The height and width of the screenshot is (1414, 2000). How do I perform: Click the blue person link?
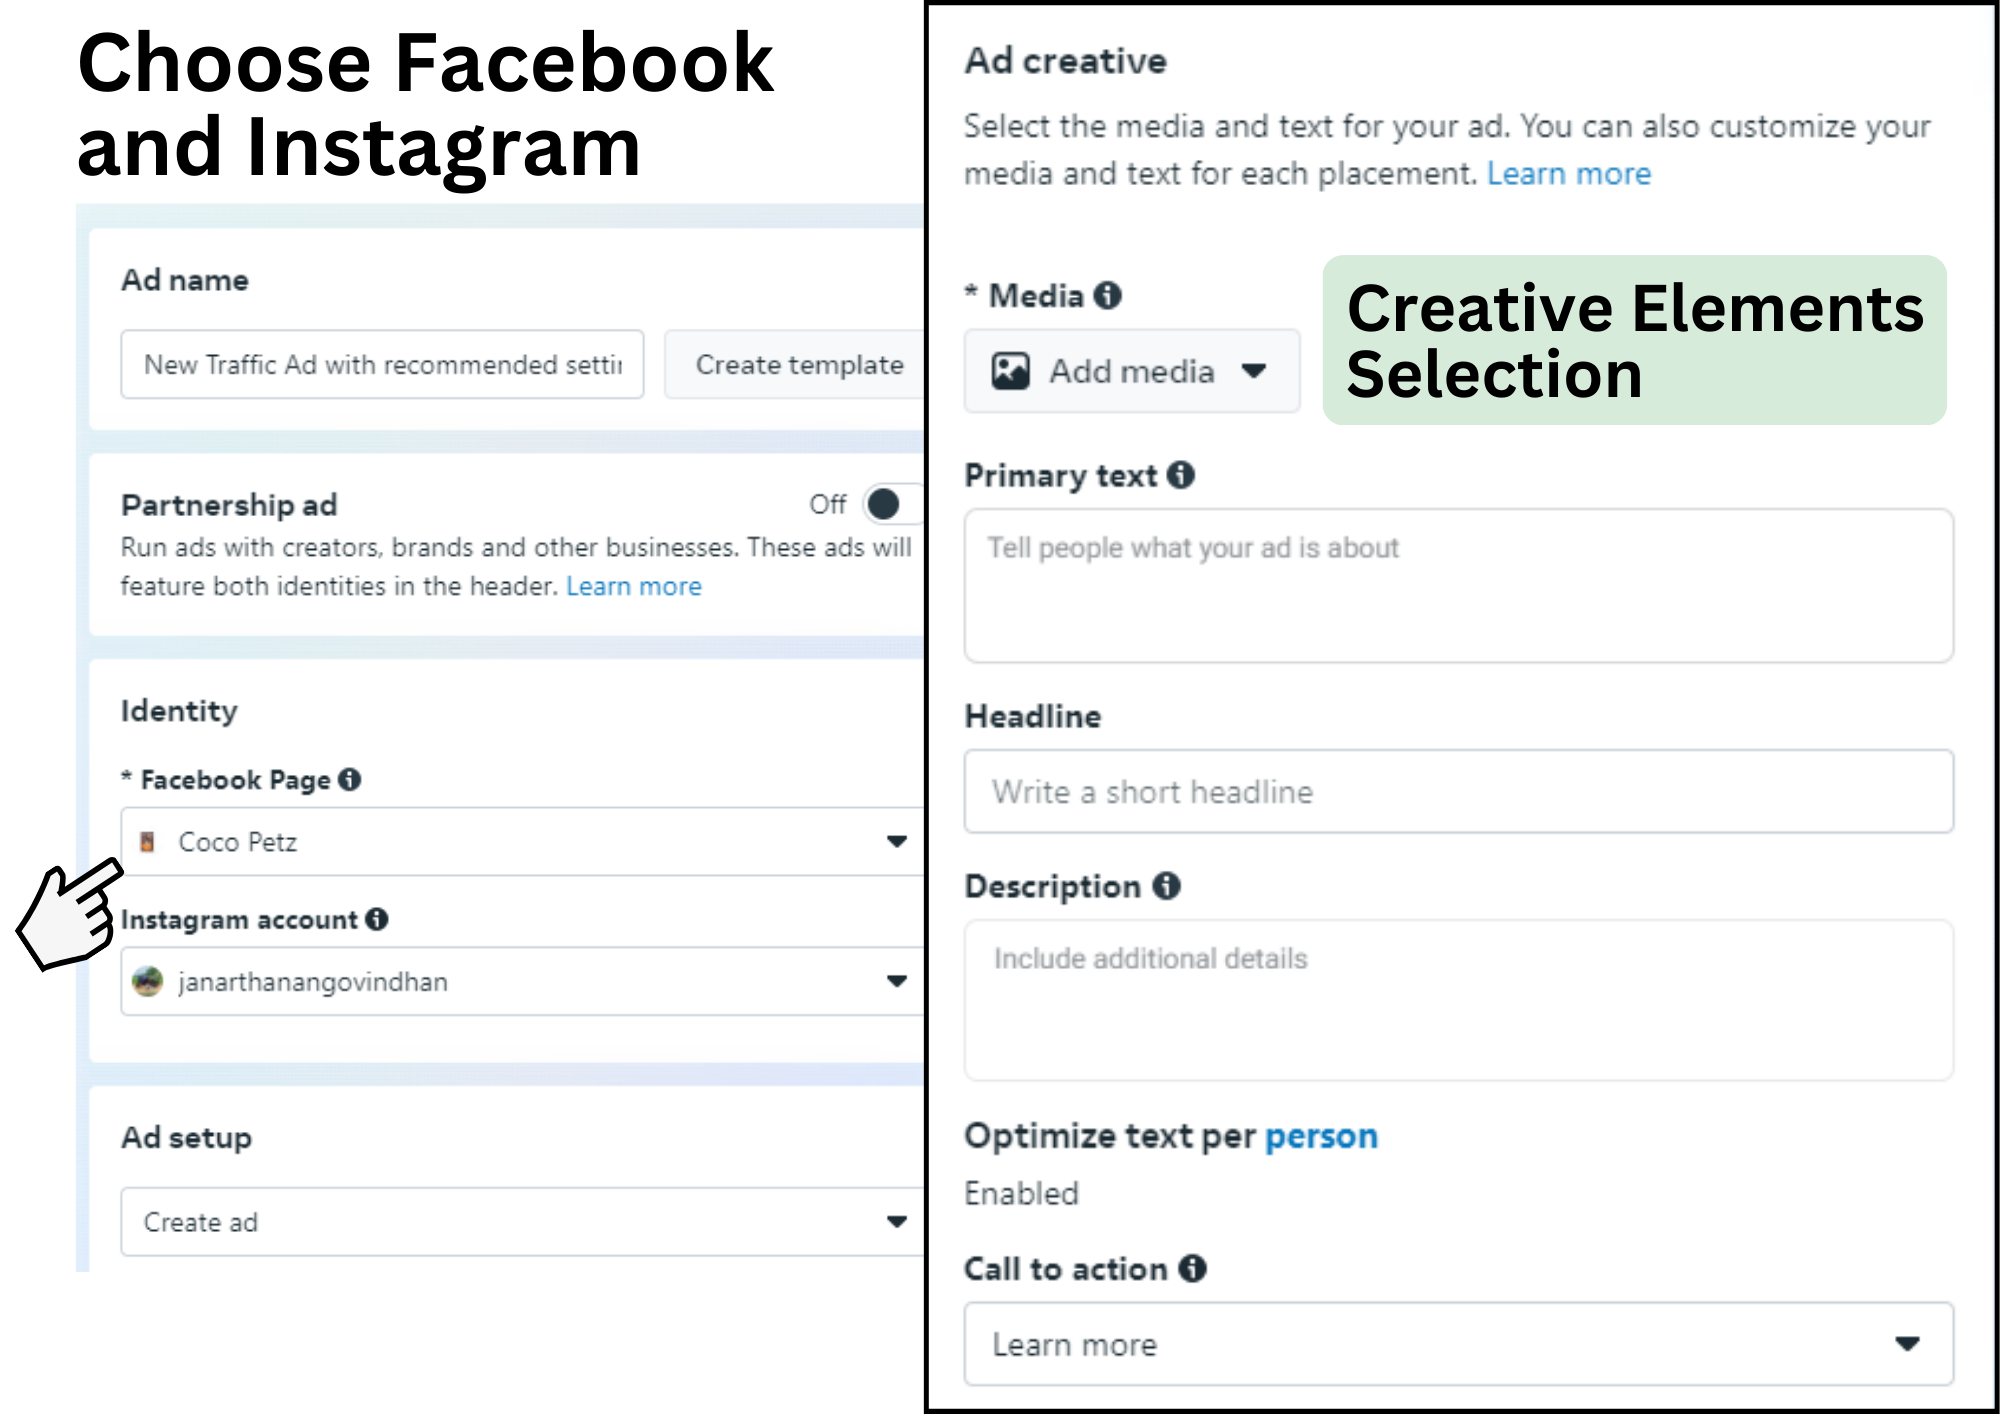(x=1321, y=1136)
